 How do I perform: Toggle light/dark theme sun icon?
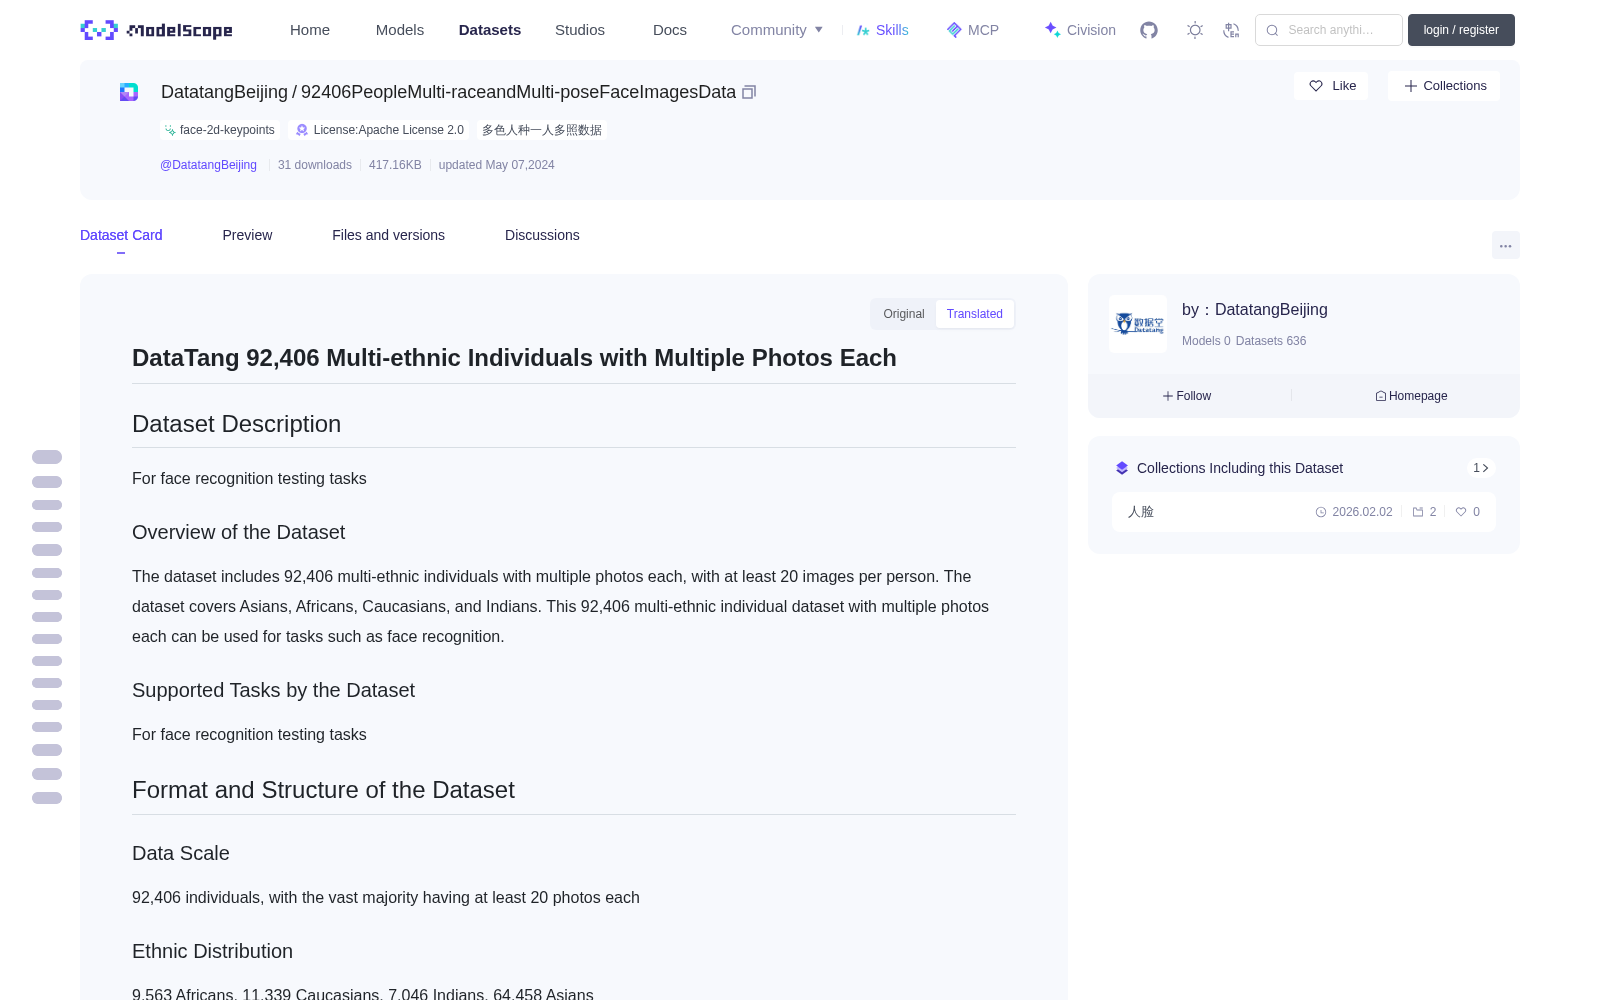pyautogui.click(x=1195, y=30)
